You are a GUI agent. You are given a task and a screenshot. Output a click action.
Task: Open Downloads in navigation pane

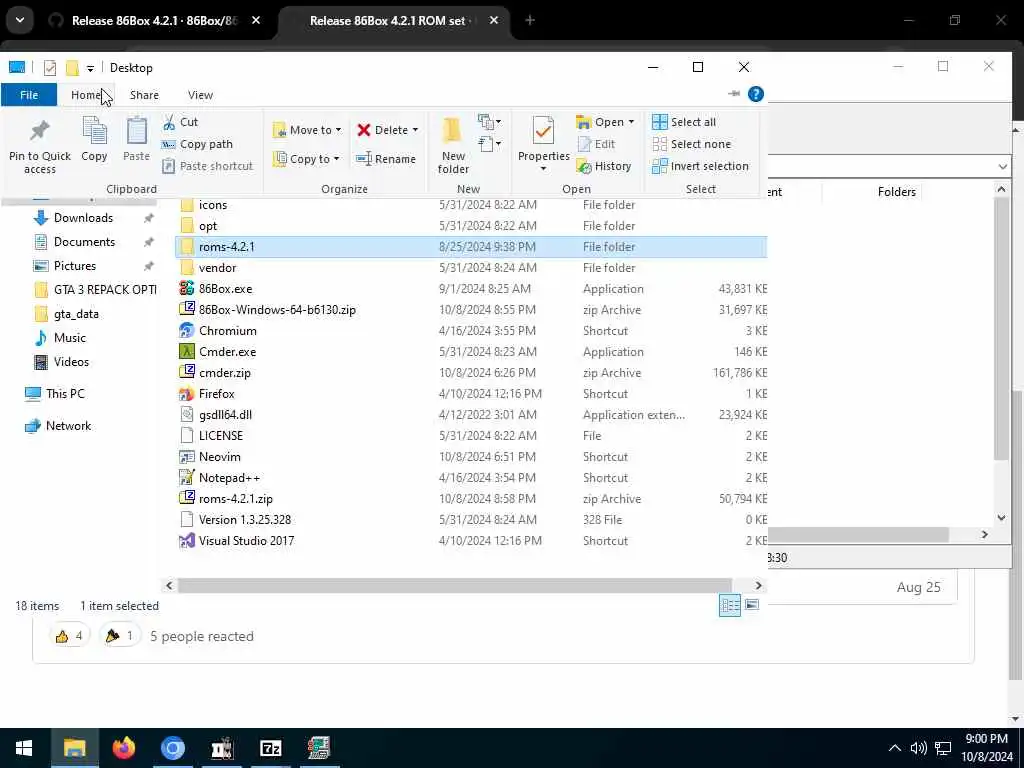(x=83, y=218)
